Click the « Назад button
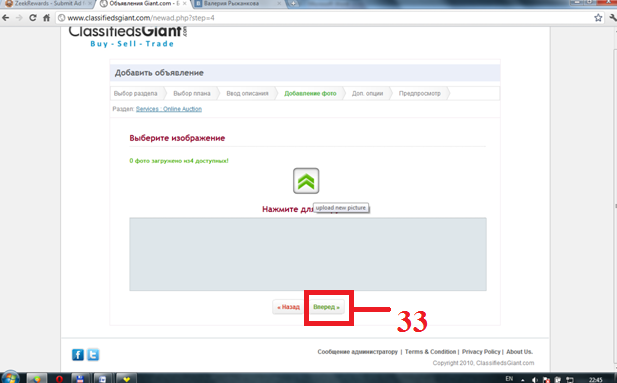The image size is (617, 383). 288,307
